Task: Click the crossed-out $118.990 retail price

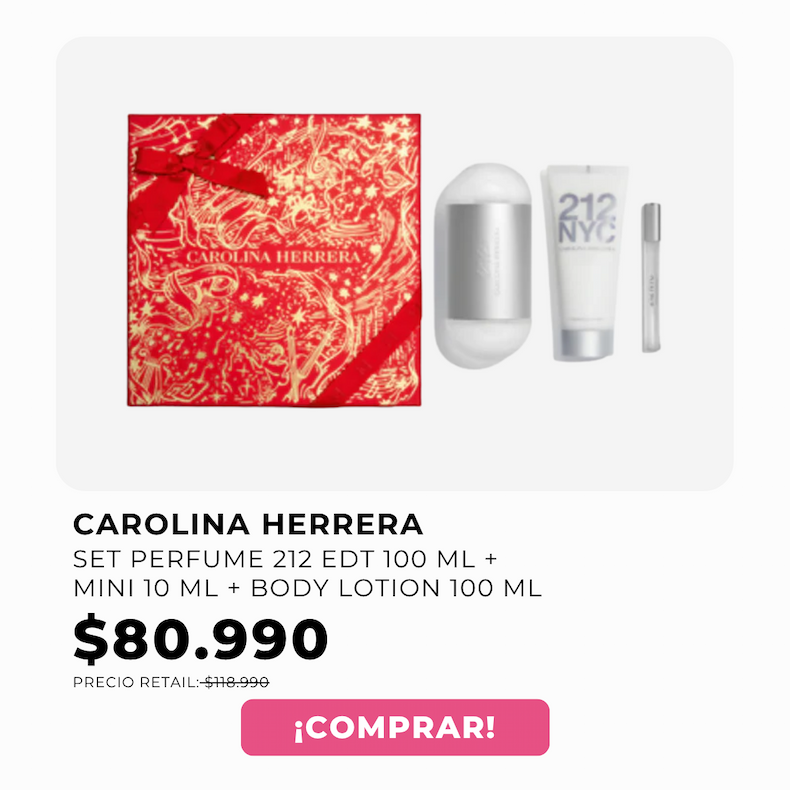Action: pos(236,682)
